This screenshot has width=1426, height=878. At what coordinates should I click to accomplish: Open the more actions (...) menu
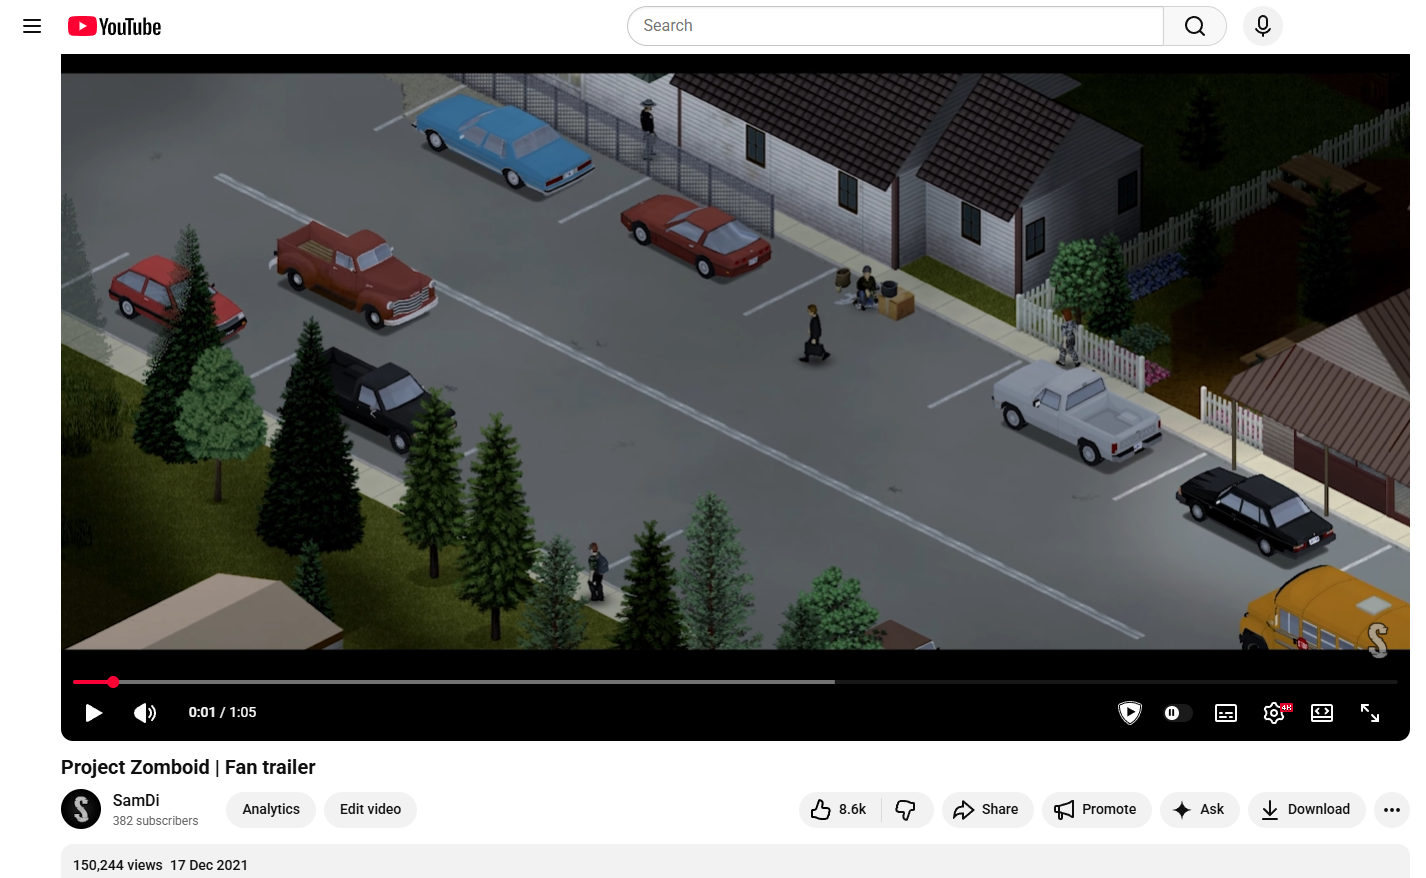click(x=1392, y=809)
